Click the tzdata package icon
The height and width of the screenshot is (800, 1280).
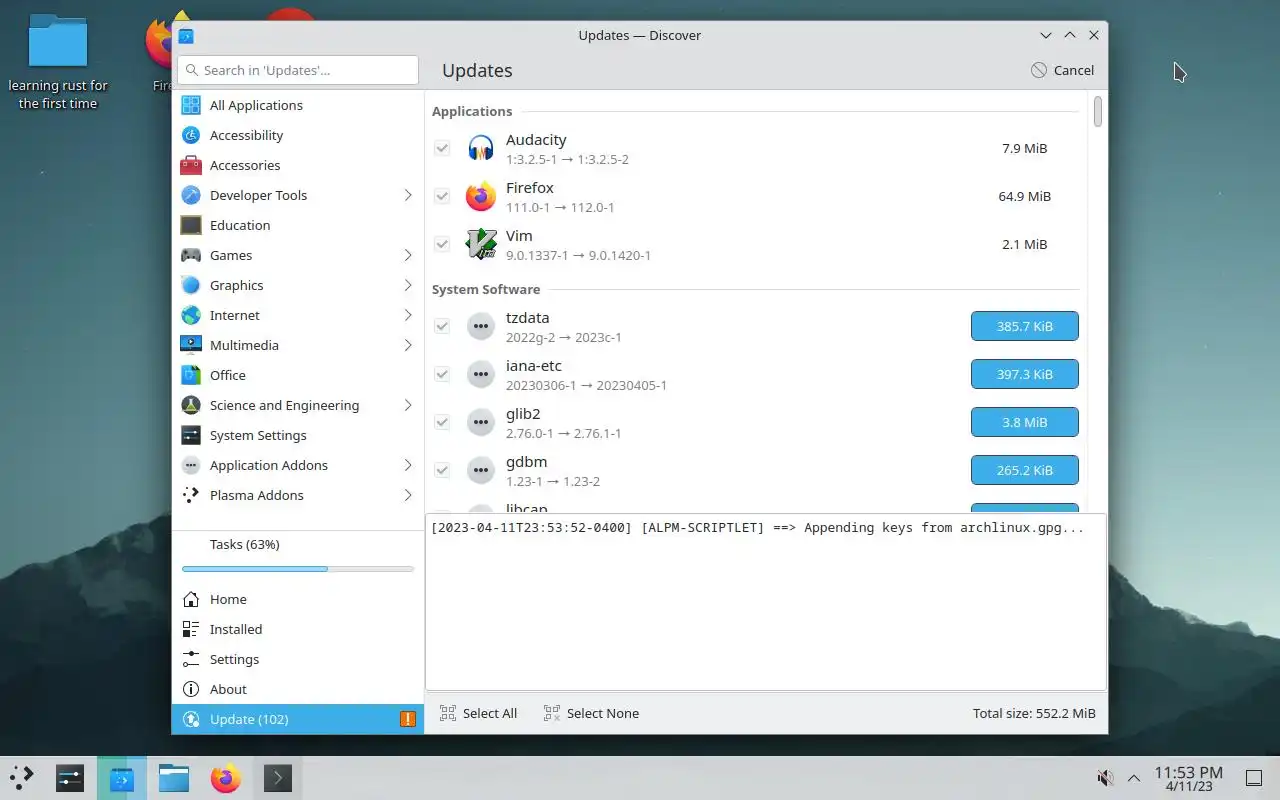tap(481, 327)
